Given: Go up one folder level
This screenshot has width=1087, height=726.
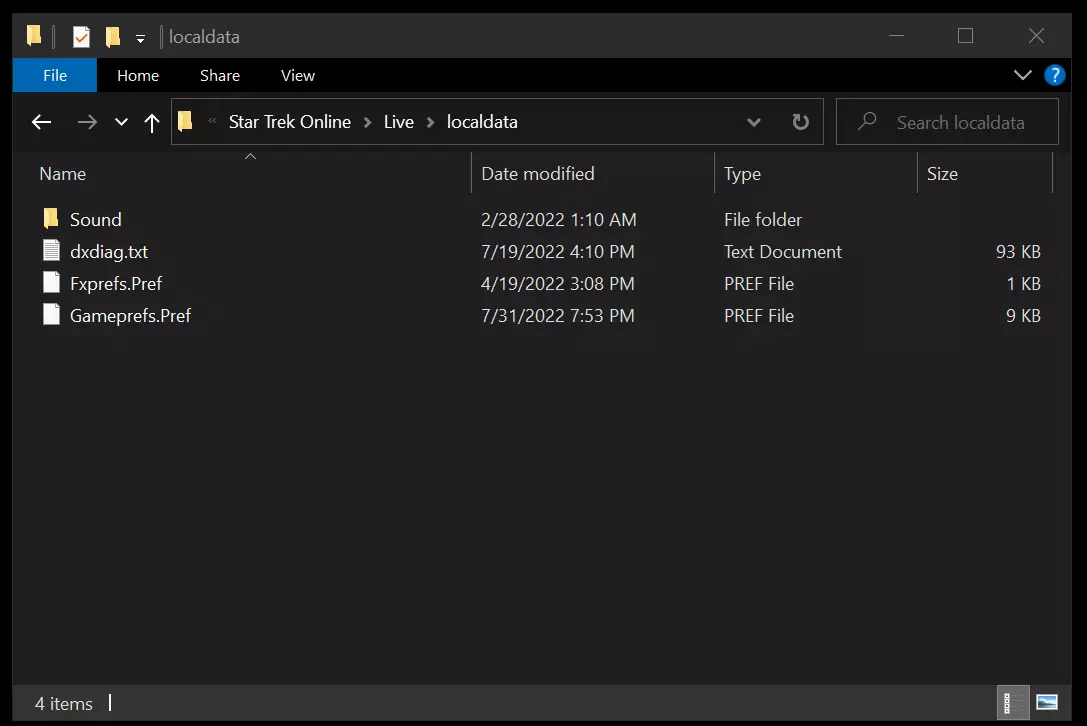Looking at the screenshot, I should [x=152, y=122].
